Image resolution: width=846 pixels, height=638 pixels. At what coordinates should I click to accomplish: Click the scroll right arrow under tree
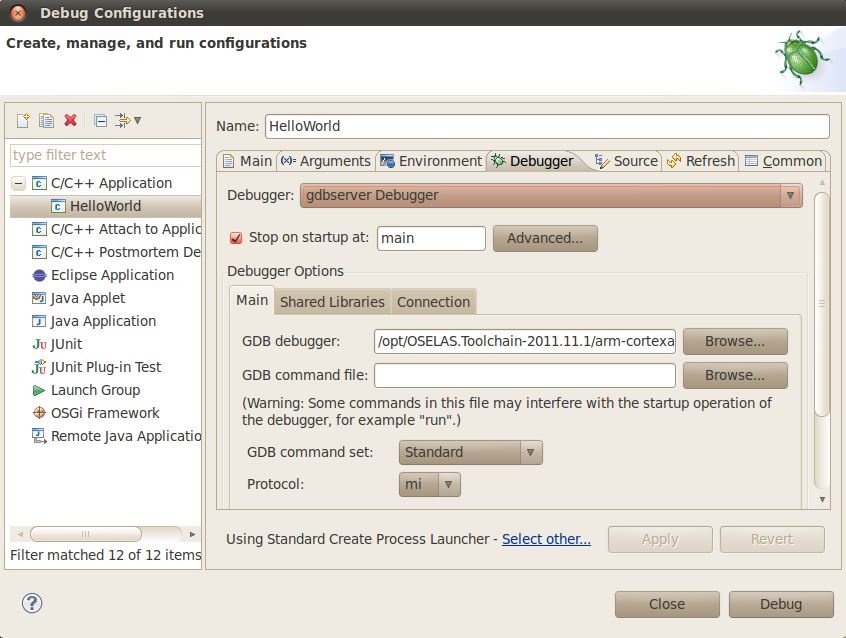click(192, 534)
